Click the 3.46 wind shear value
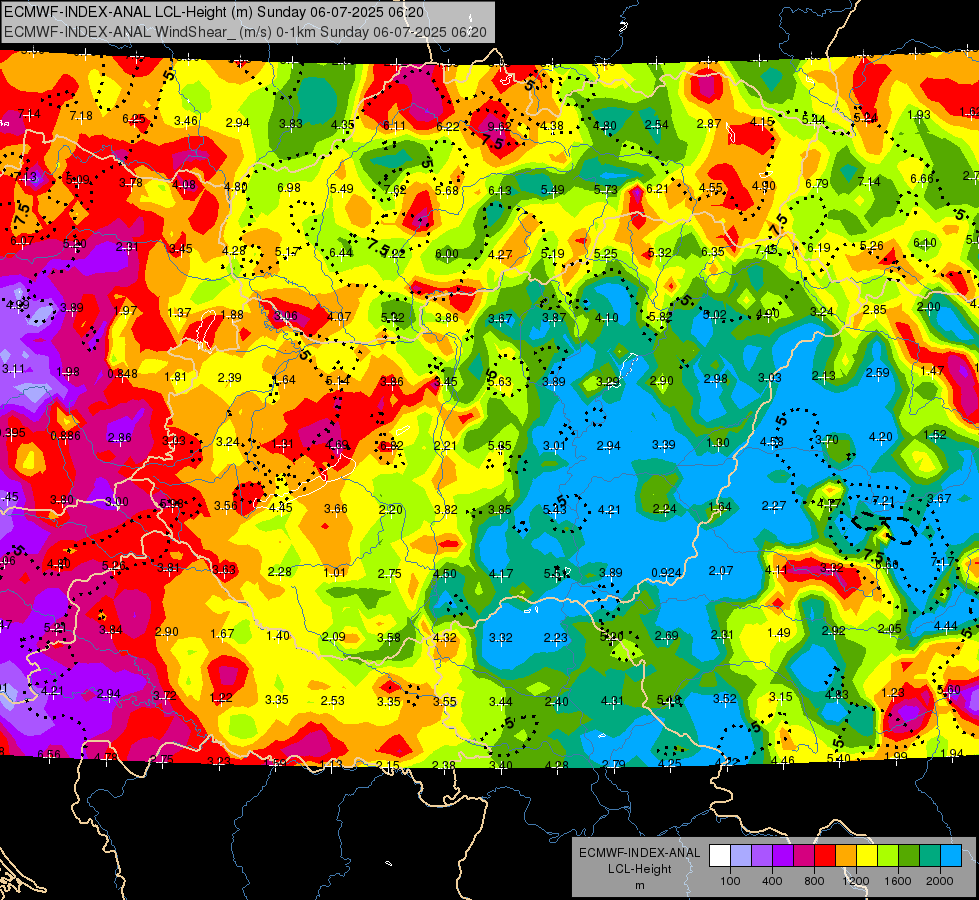 (x=186, y=121)
